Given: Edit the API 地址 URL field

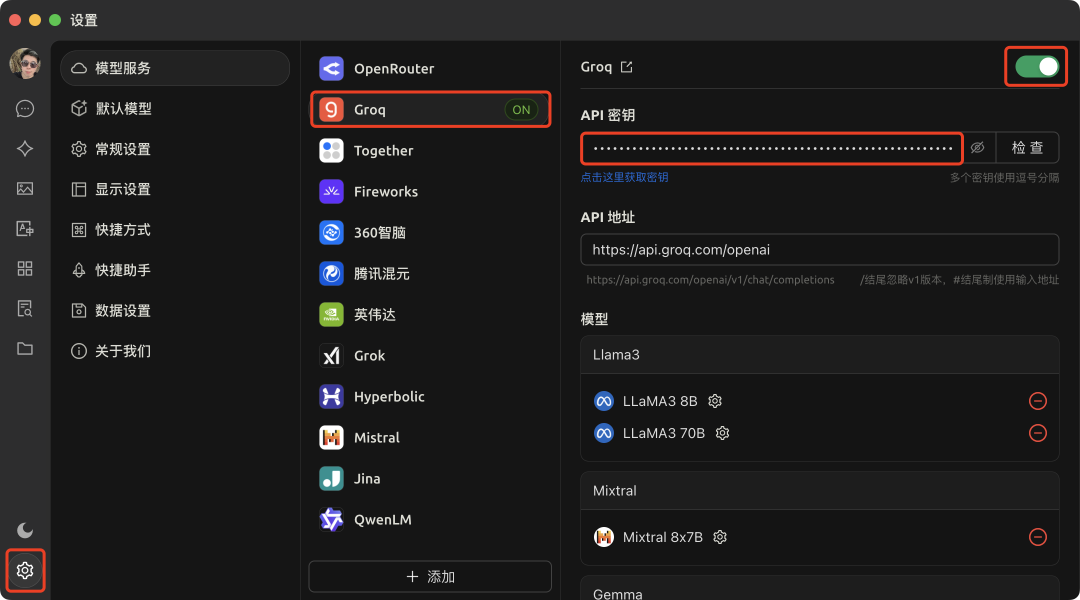Looking at the screenshot, I should click(820, 249).
